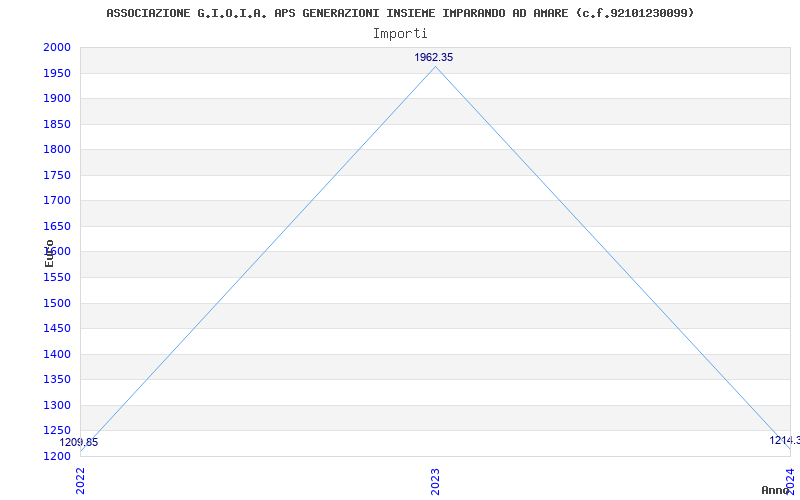Click the 1750 y-axis tick label

coord(57,176)
